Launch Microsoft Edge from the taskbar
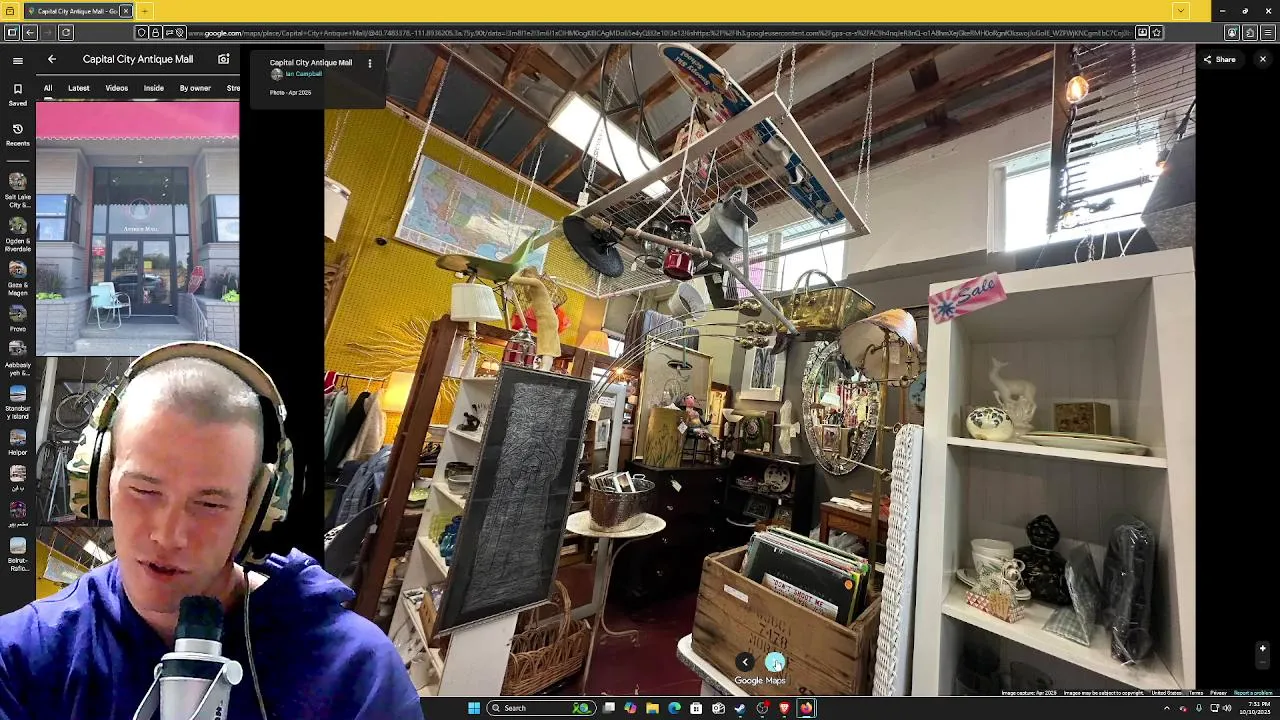Viewport: 1280px width, 720px height. (674, 708)
